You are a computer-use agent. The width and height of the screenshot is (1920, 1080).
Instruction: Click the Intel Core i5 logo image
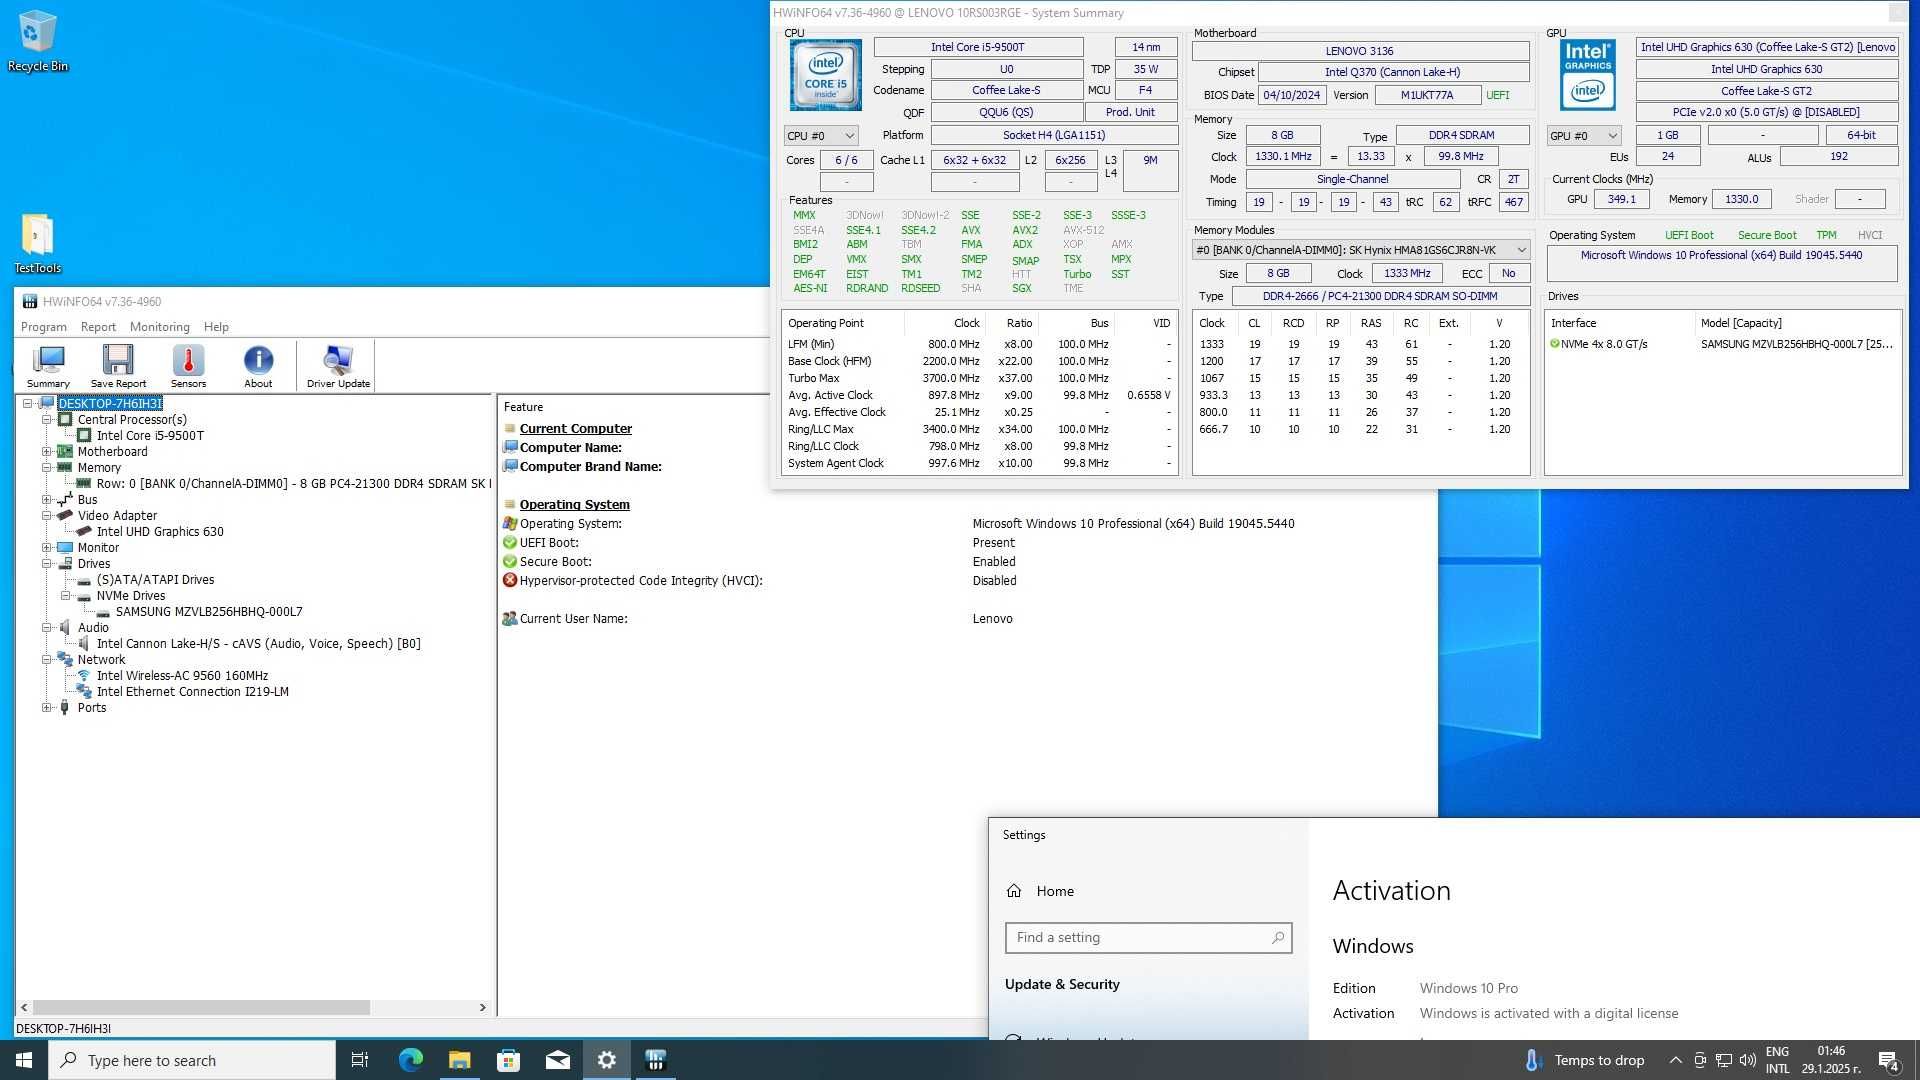tap(825, 75)
